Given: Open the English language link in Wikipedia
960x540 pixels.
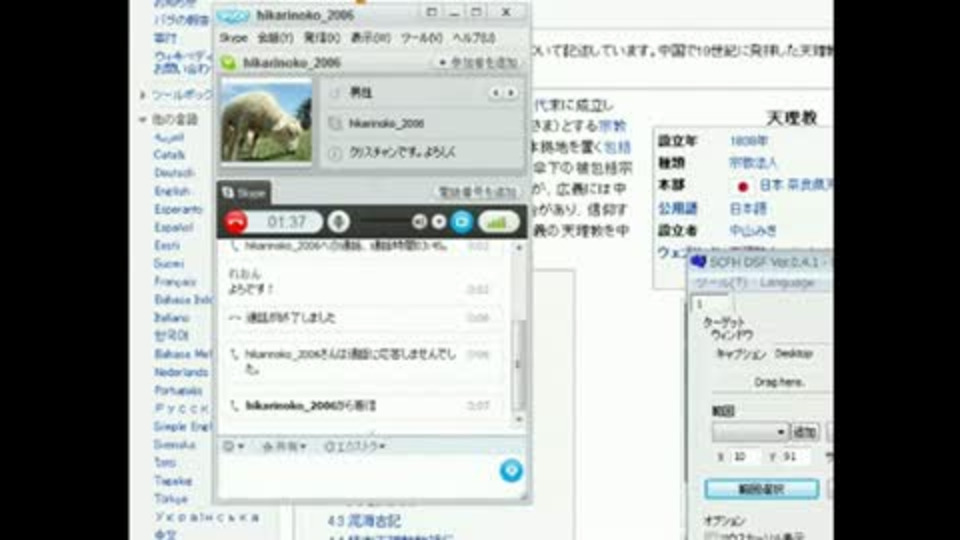Looking at the screenshot, I should [x=172, y=191].
